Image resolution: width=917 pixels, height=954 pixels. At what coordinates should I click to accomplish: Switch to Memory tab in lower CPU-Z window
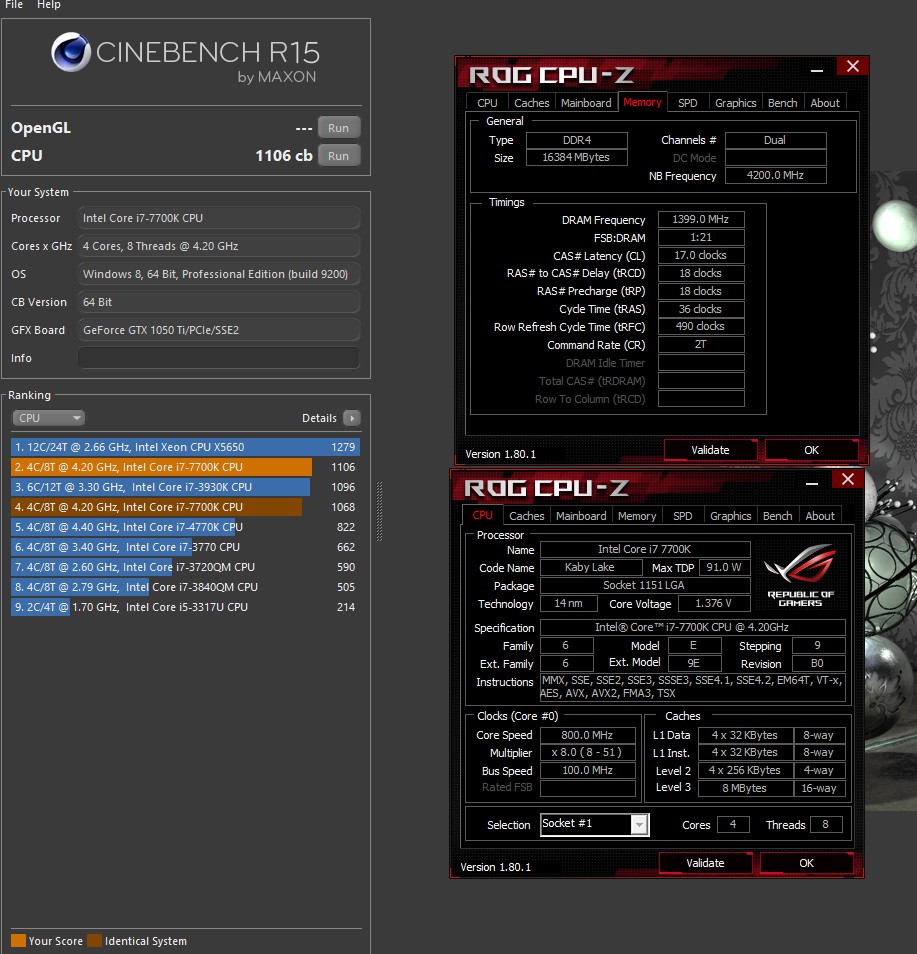coord(637,516)
